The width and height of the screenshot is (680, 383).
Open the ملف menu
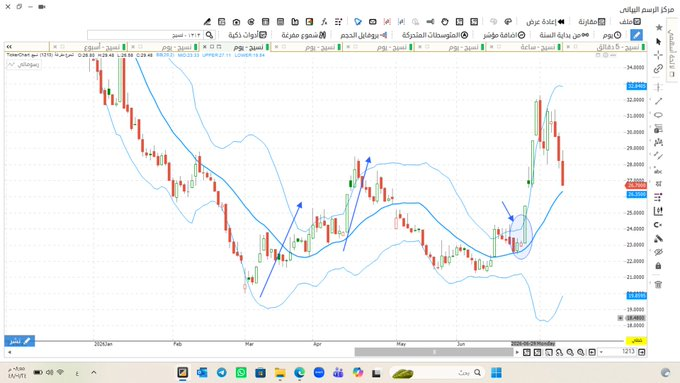[x=630, y=22]
